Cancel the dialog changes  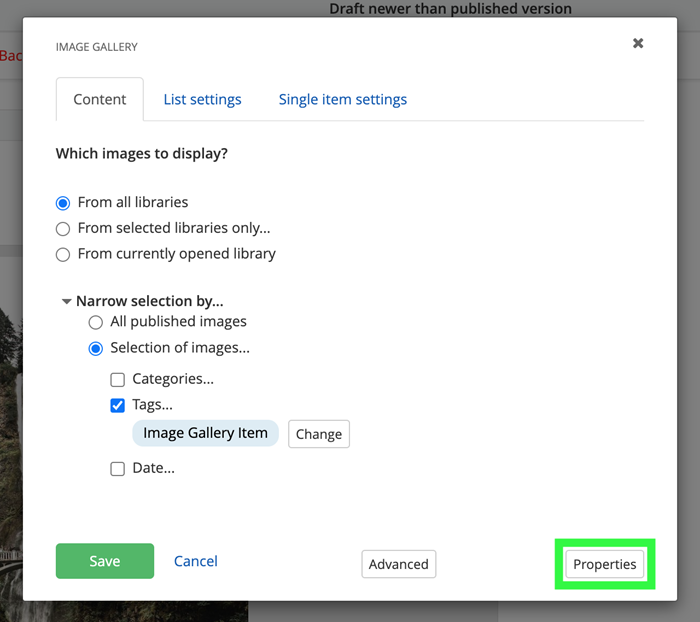coord(196,561)
